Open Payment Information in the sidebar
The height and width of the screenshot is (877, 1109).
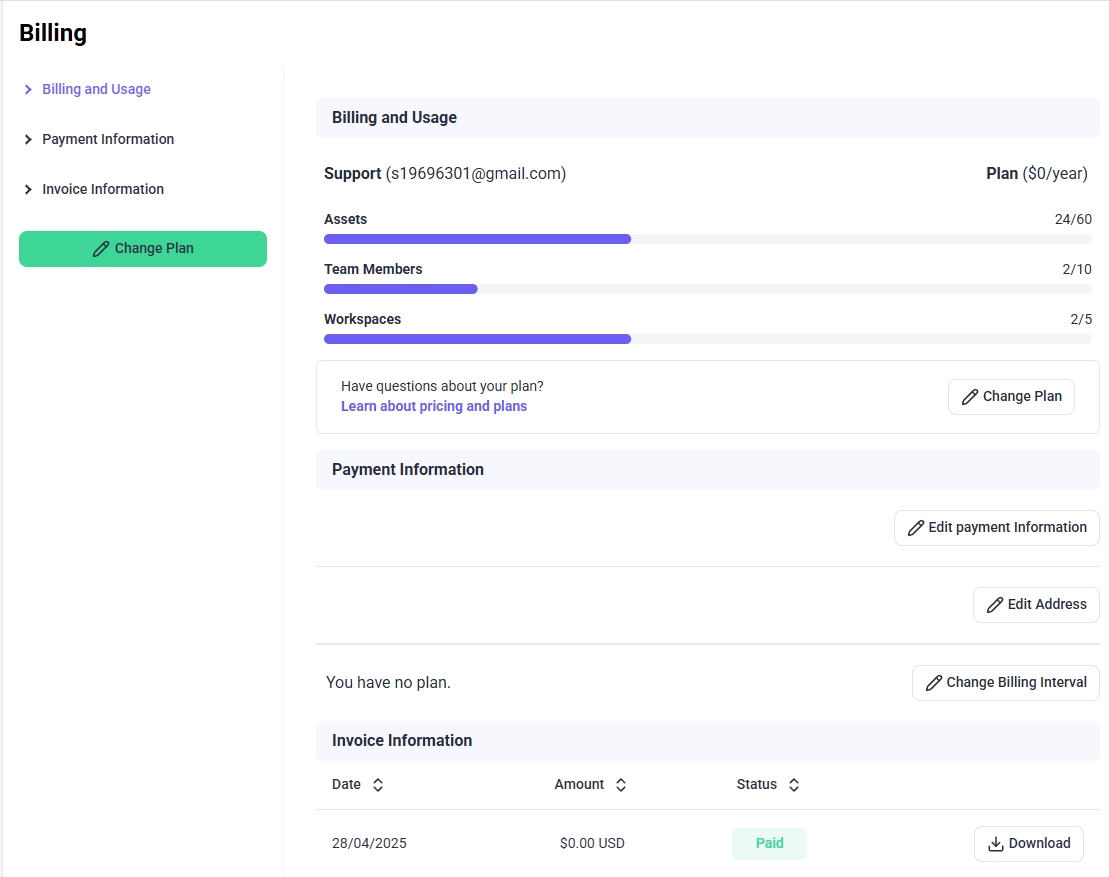pyautogui.click(x=108, y=139)
